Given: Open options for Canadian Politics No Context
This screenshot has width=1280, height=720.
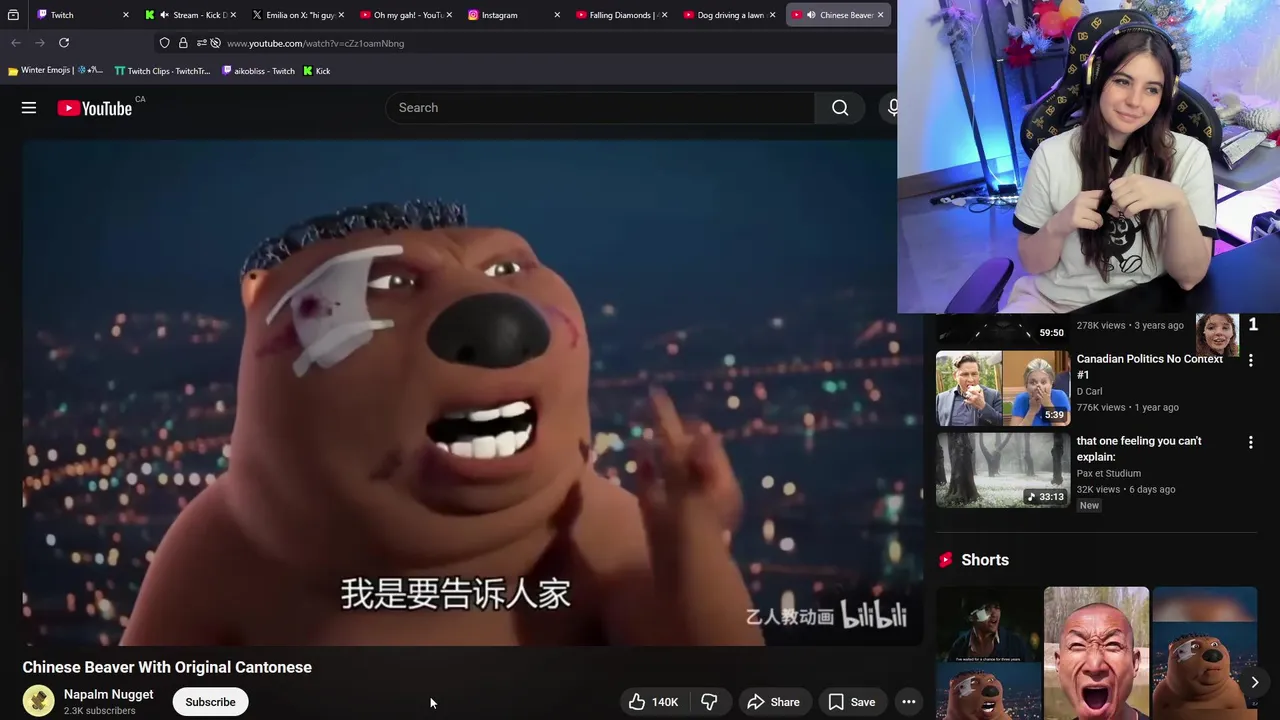Looking at the screenshot, I should tap(1250, 360).
